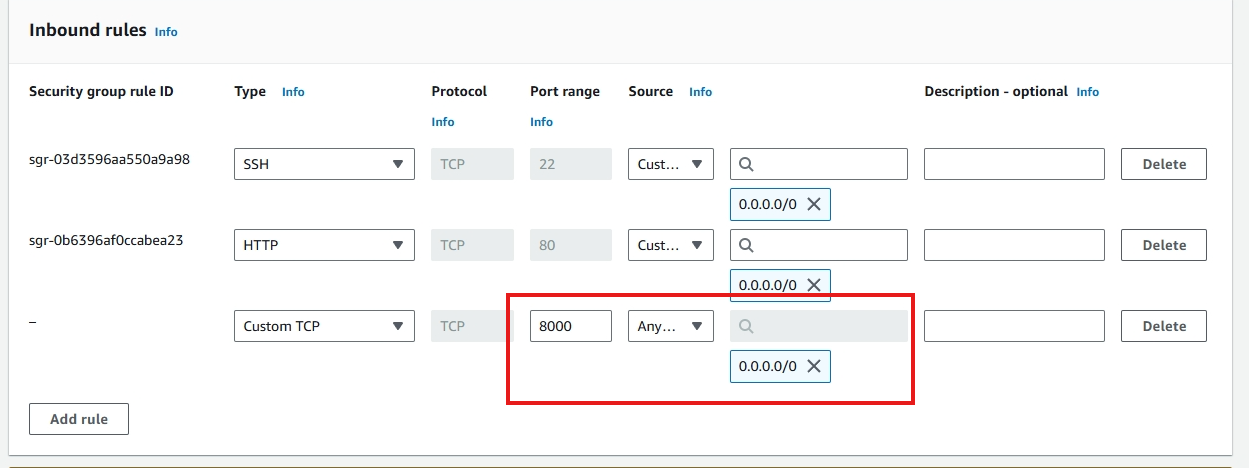Screen dimensions: 1249x468
Task: Remove 0.0.0.0/0 chip in SSH rule
Action: point(814,204)
